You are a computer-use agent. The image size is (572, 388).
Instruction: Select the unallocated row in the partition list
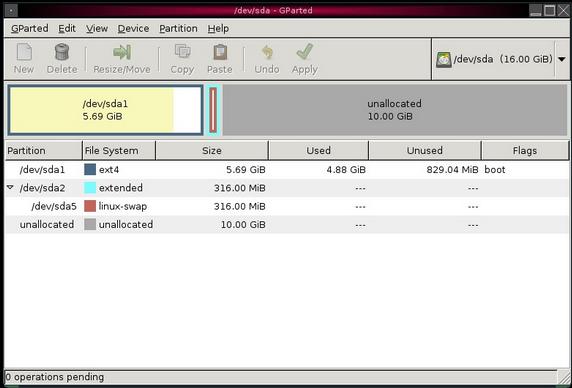(287, 224)
